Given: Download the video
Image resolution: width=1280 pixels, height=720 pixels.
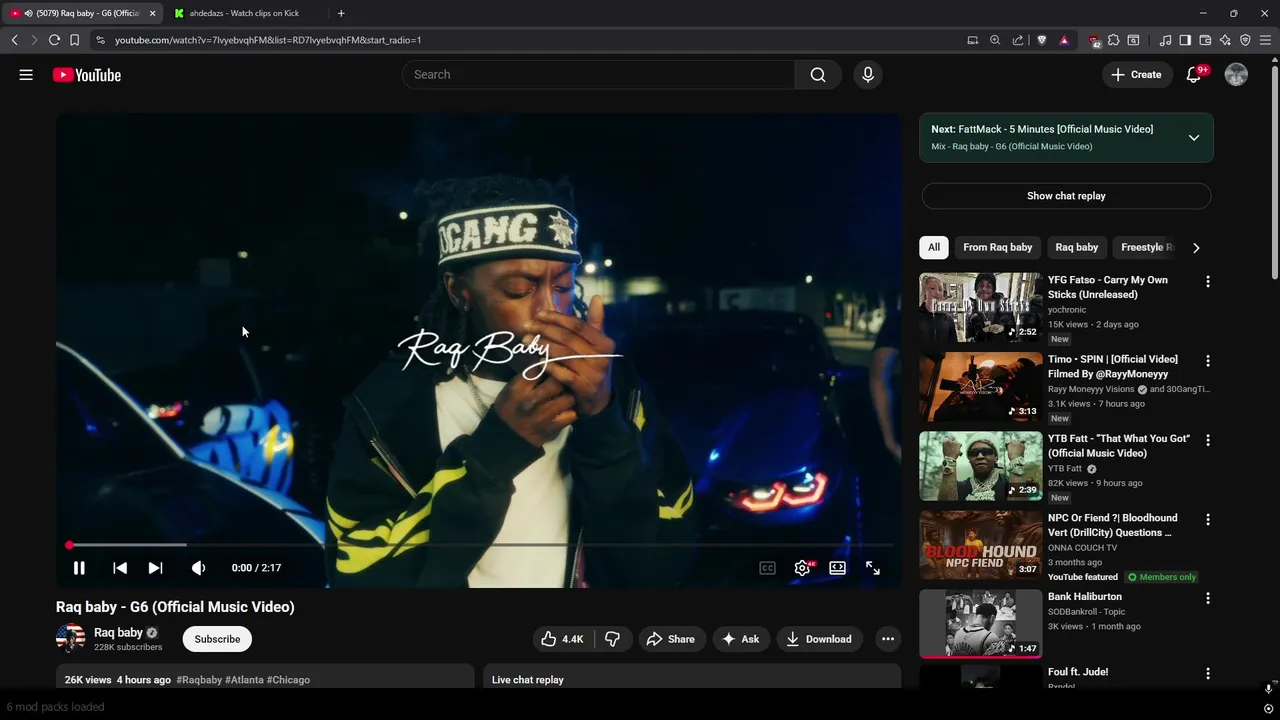Looking at the screenshot, I should pyautogui.click(x=819, y=639).
